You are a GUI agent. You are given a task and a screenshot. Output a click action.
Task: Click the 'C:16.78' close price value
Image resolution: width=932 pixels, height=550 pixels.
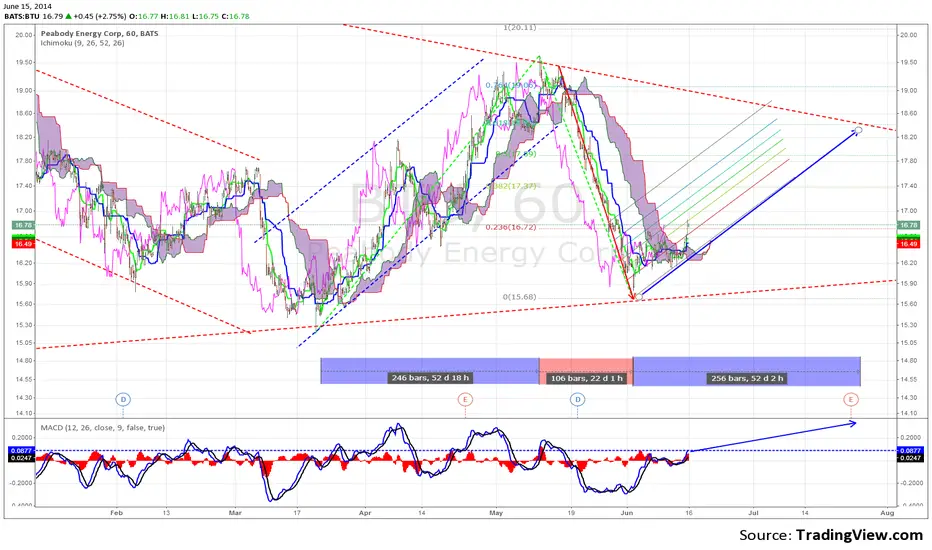[235, 16]
